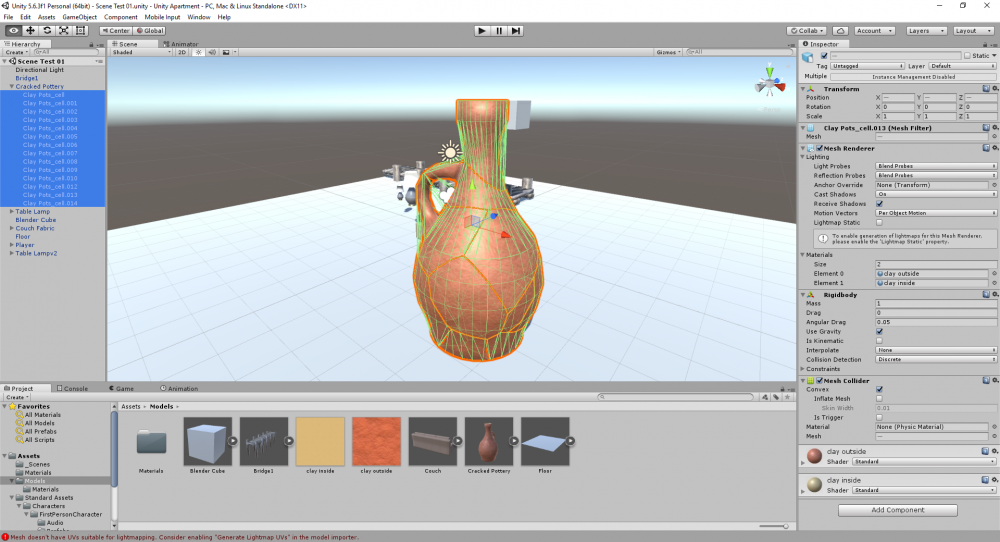Toggle the Convex checkbox

click(879, 389)
